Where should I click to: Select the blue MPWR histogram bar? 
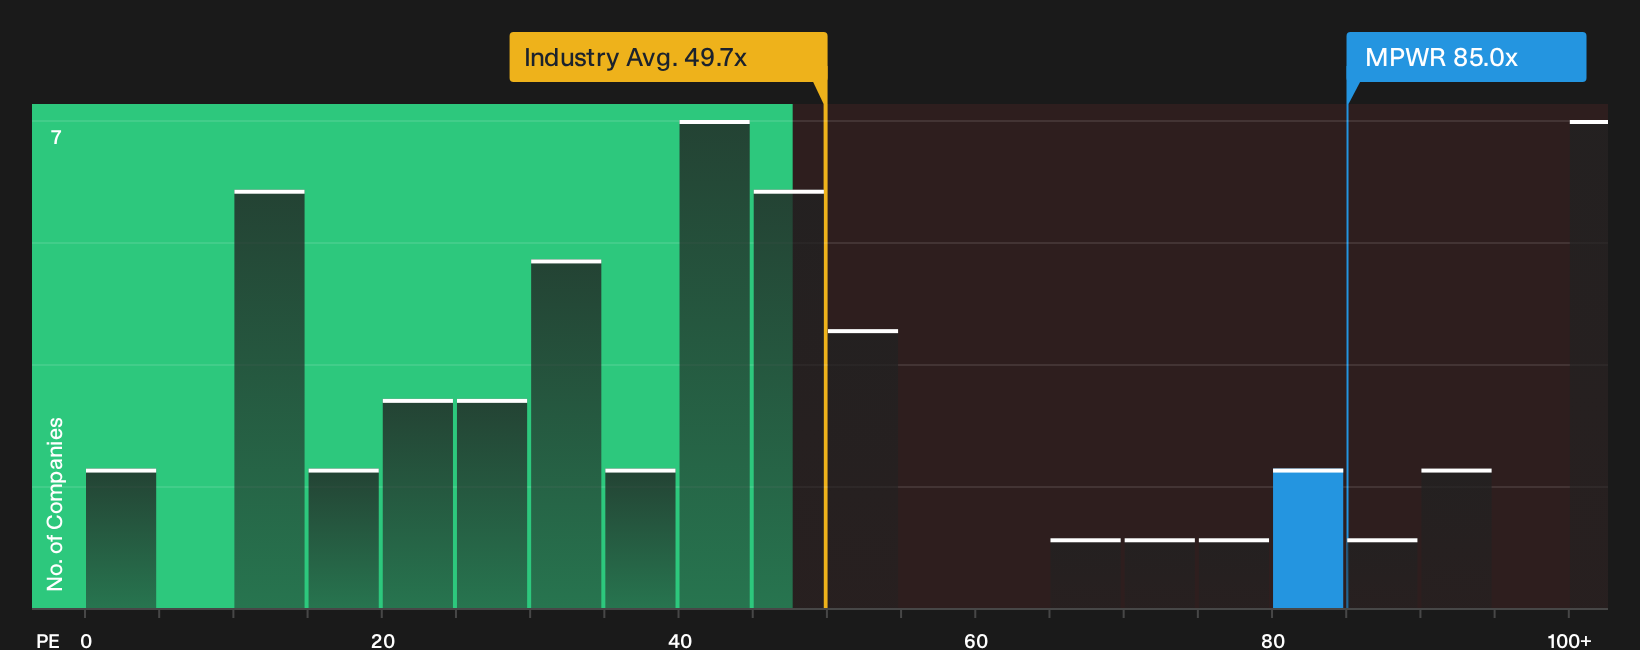(1308, 539)
